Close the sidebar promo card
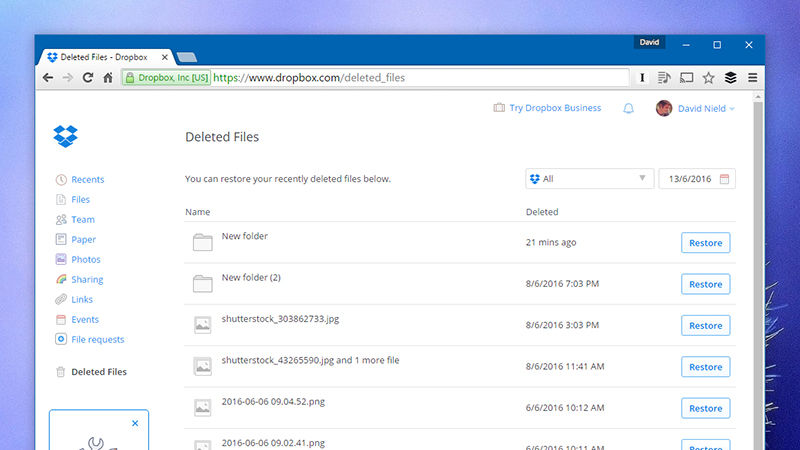 tap(135, 423)
